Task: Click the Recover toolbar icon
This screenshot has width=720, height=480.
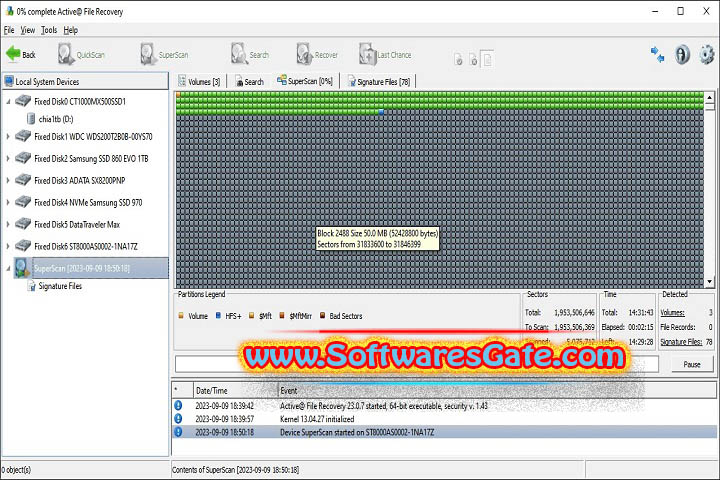Action: click(x=317, y=54)
